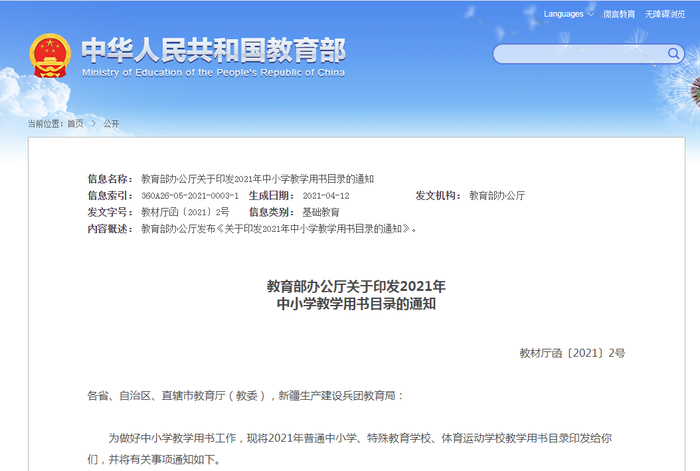The width and height of the screenshot is (700, 471).
Task: Click the 内容概述 summary text
Action: click(x=279, y=229)
